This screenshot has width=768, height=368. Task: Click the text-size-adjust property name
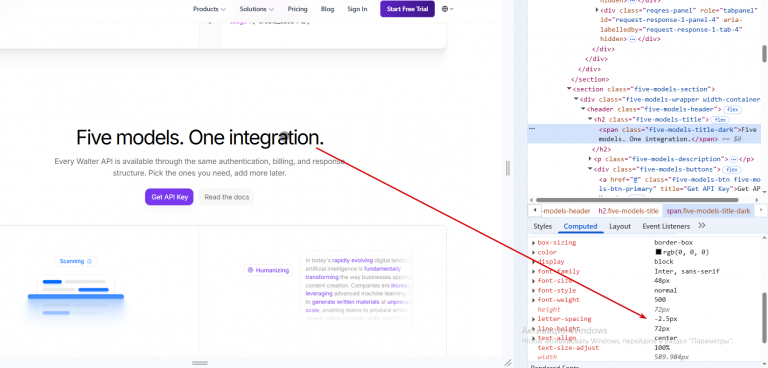568,348
